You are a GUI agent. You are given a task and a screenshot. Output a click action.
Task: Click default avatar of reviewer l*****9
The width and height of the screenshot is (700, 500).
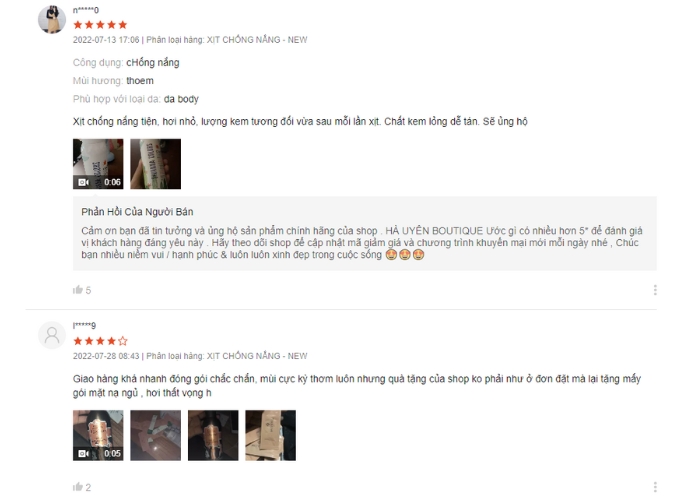tap(52, 335)
